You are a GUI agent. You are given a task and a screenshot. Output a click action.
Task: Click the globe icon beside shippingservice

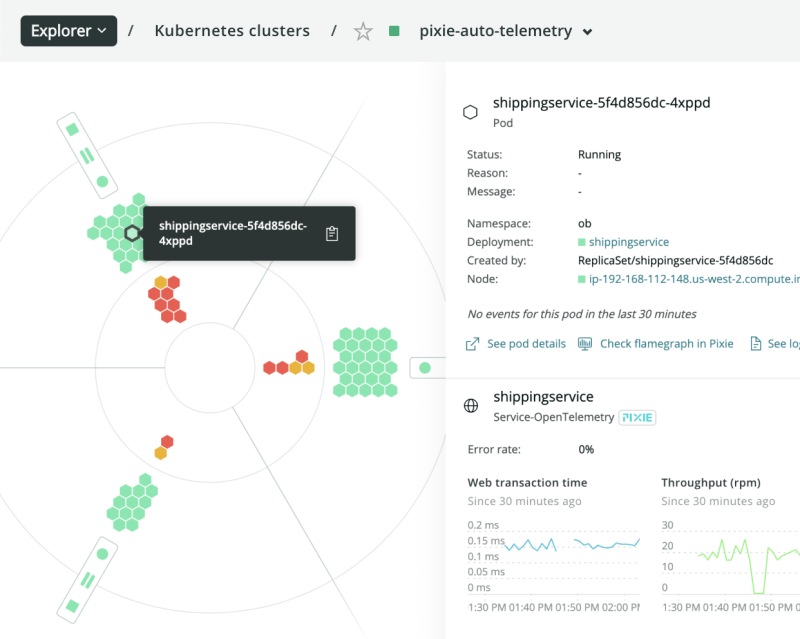(x=470, y=406)
